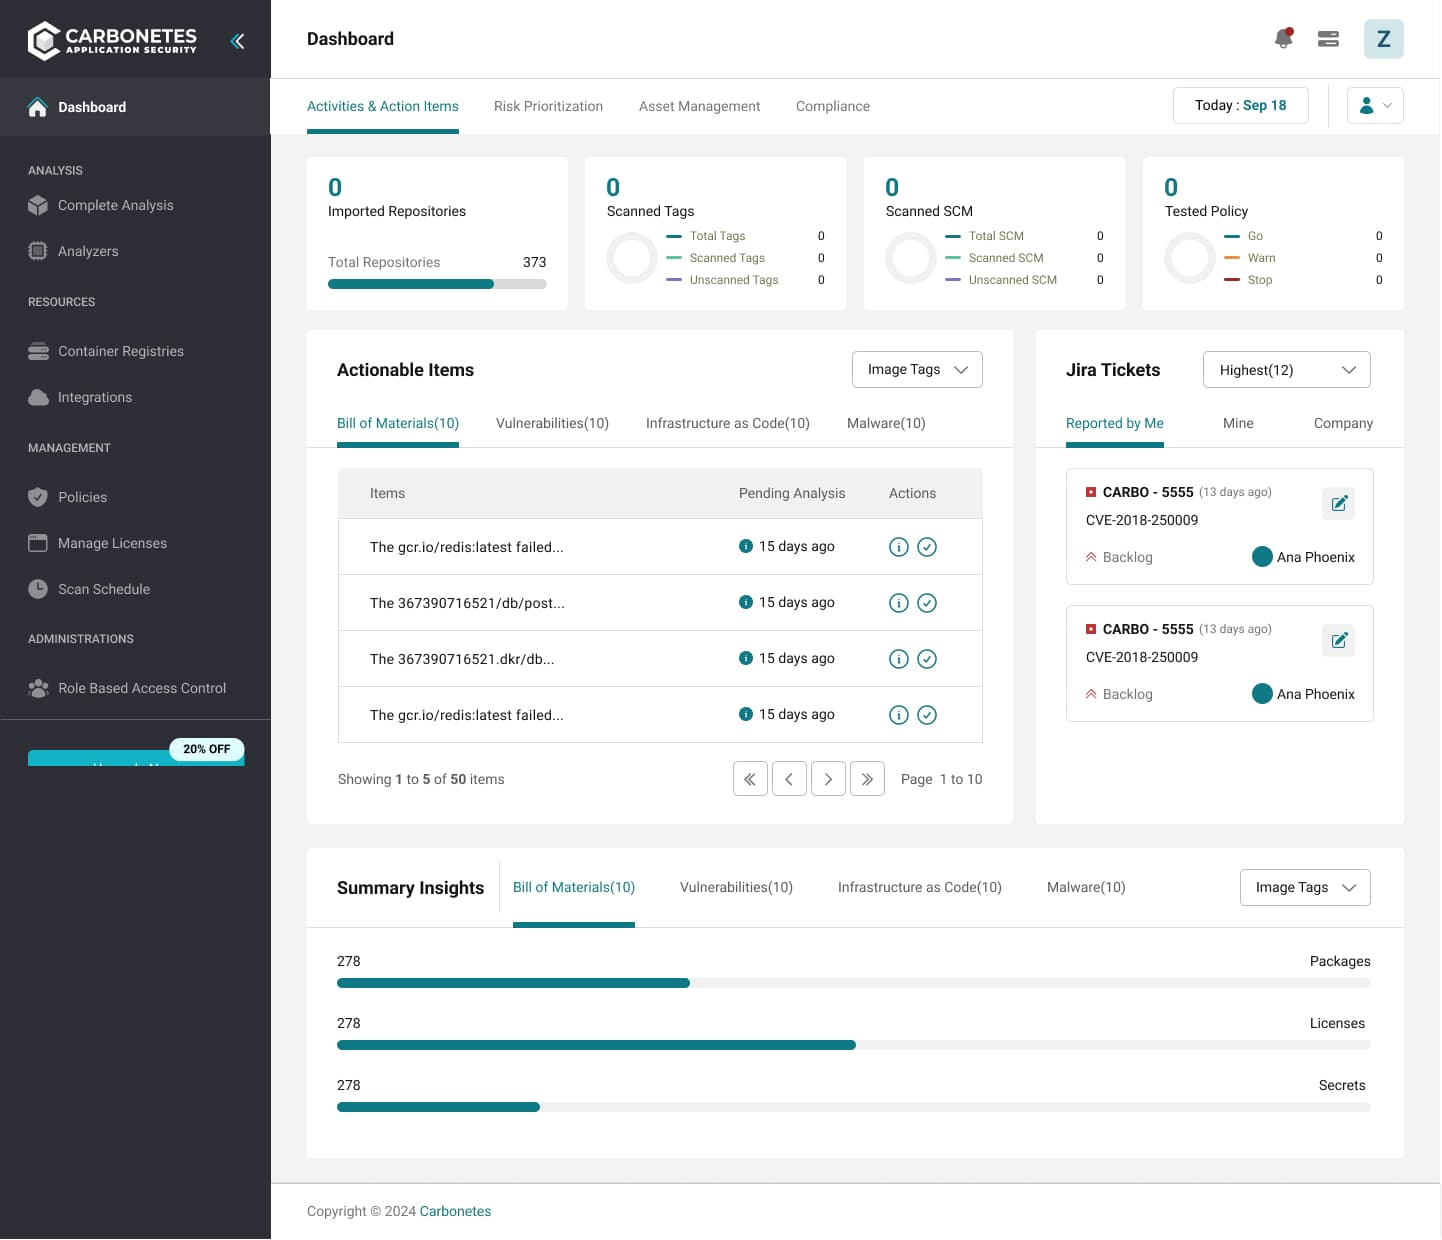Click Role Based Access Control users icon
Image resolution: width=1442 pixels, height=1240 pixels.
[x=38, y=688]
